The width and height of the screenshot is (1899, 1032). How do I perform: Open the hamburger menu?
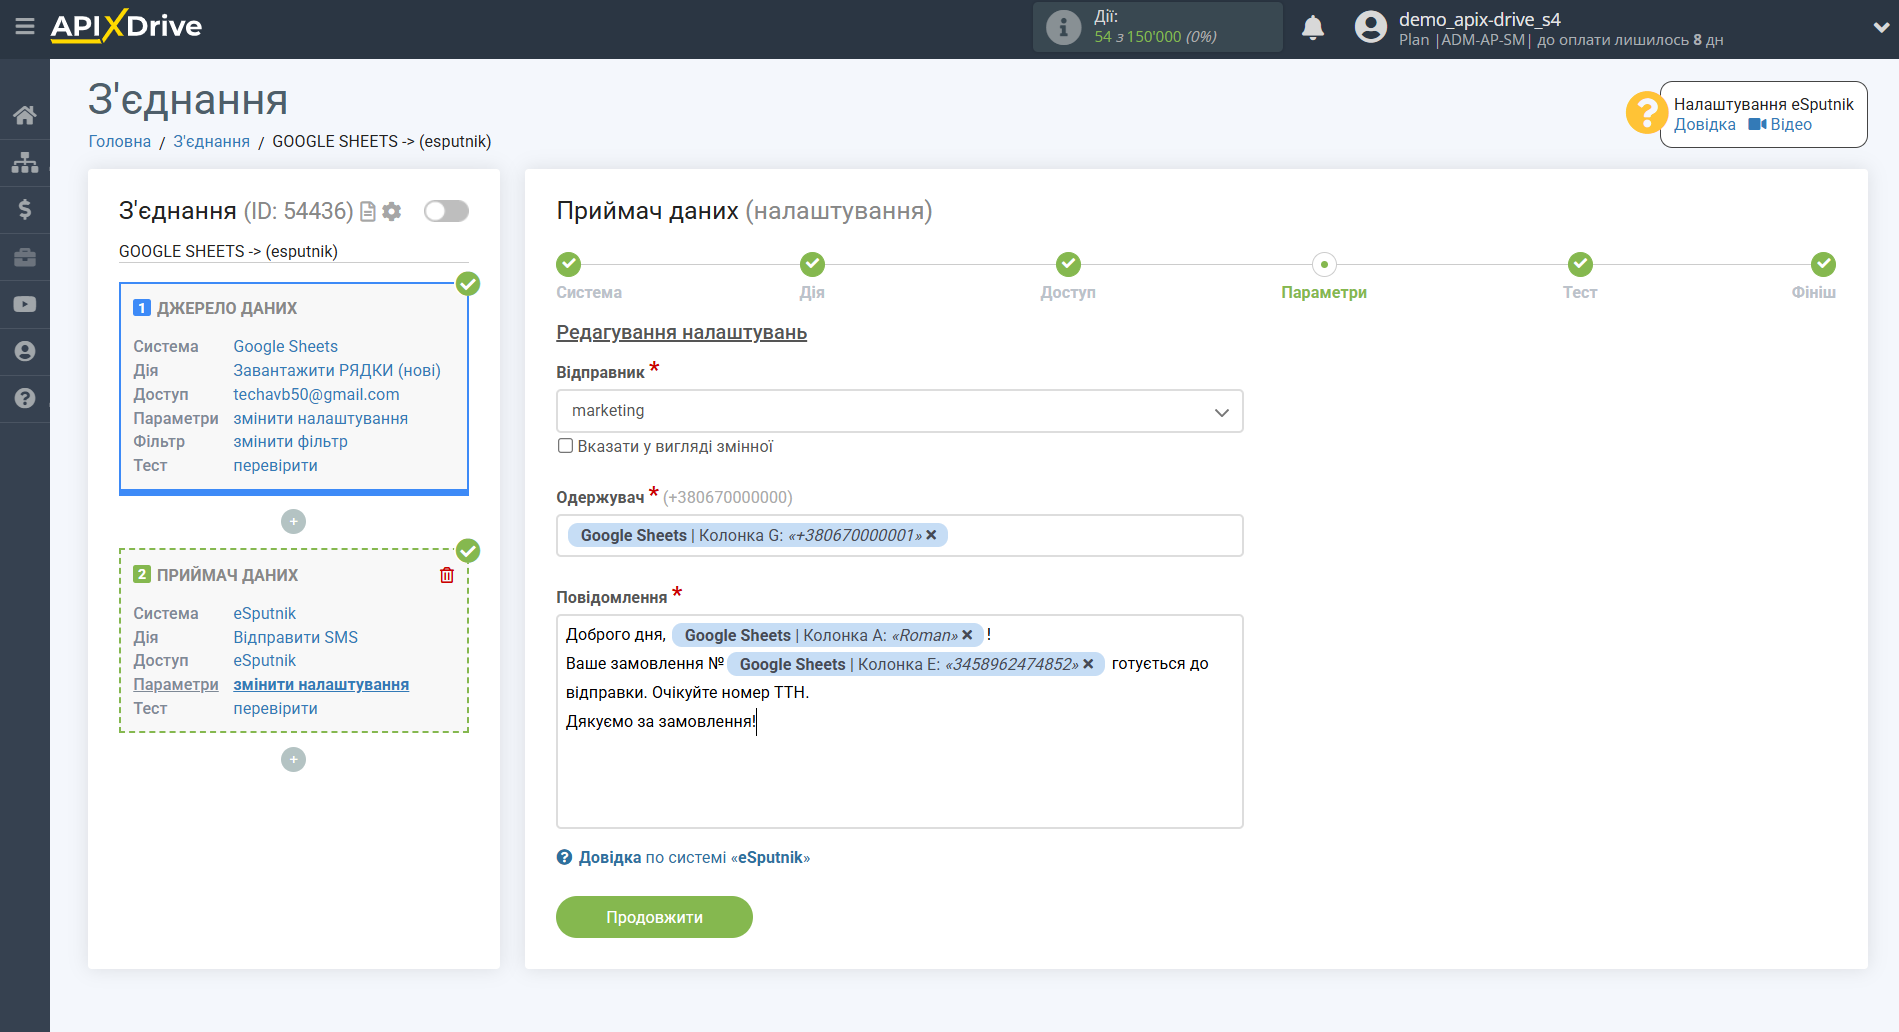[x=25, y=27]
